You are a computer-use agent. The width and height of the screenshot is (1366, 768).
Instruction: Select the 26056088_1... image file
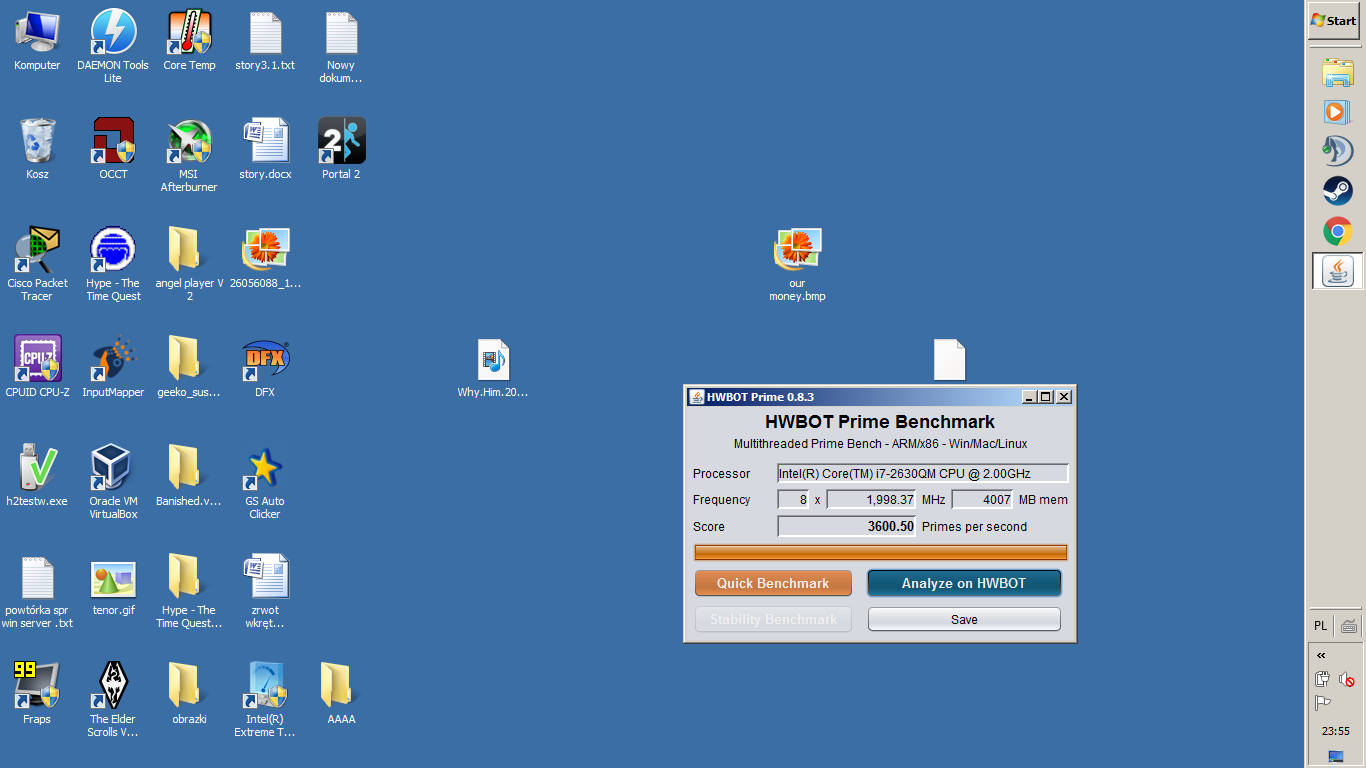[265, 259]
